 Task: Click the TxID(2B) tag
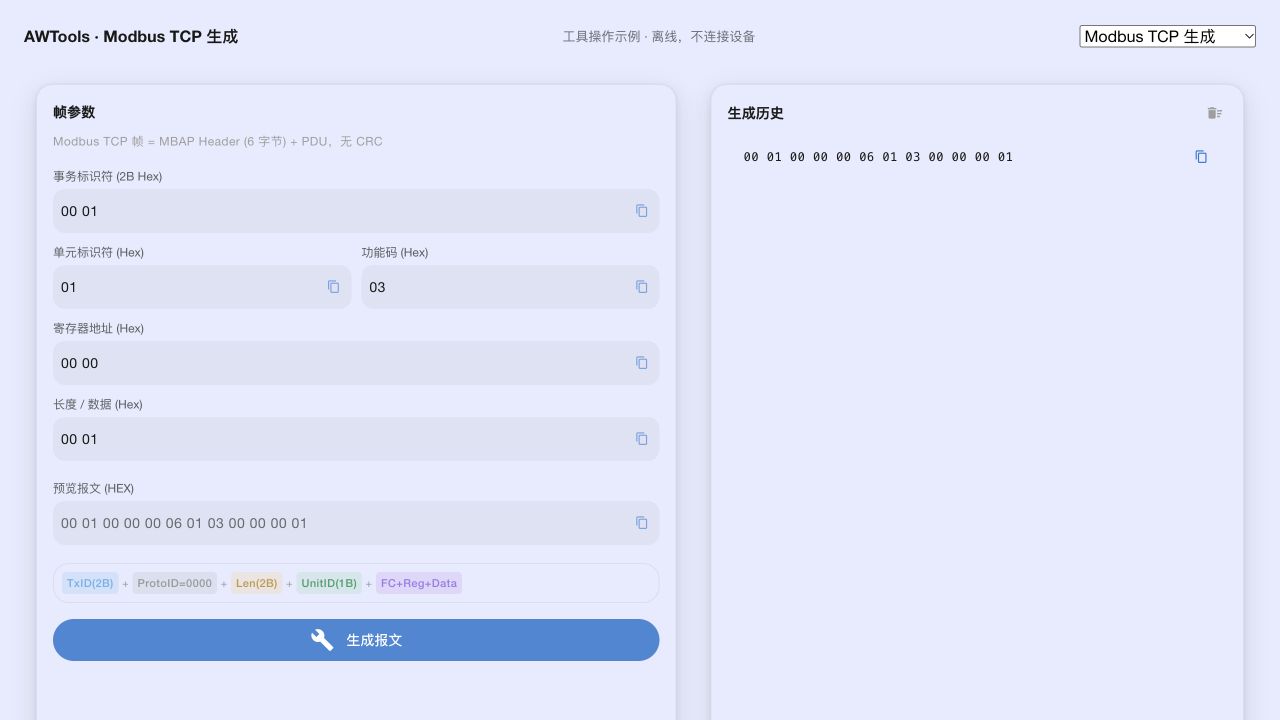click(x=90, y=583)
